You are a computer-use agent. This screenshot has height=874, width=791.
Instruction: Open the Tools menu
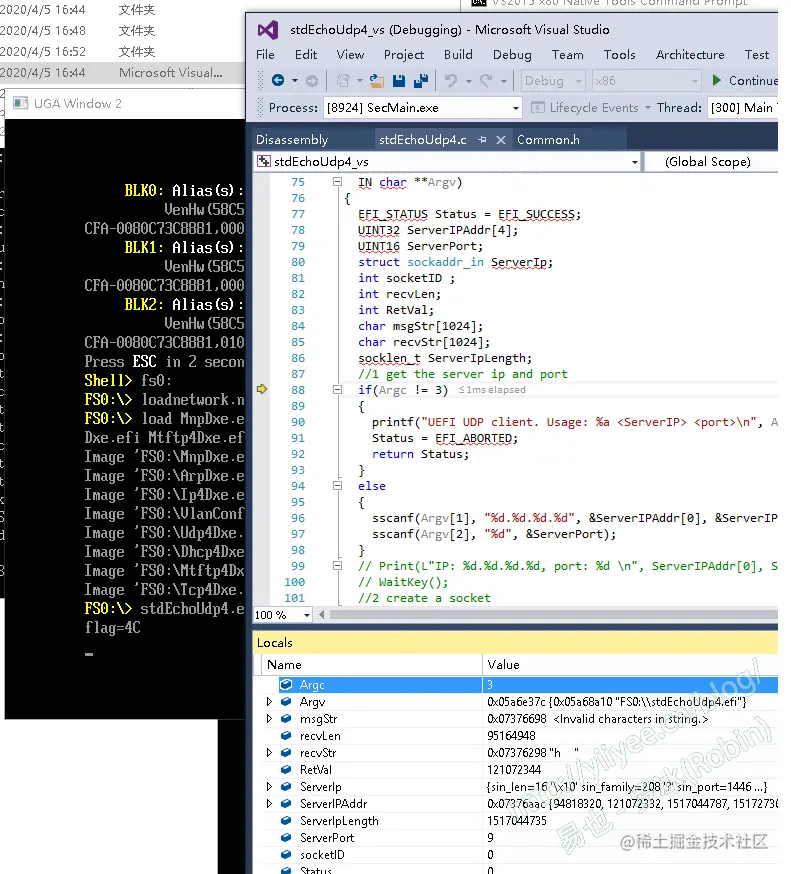619,55
